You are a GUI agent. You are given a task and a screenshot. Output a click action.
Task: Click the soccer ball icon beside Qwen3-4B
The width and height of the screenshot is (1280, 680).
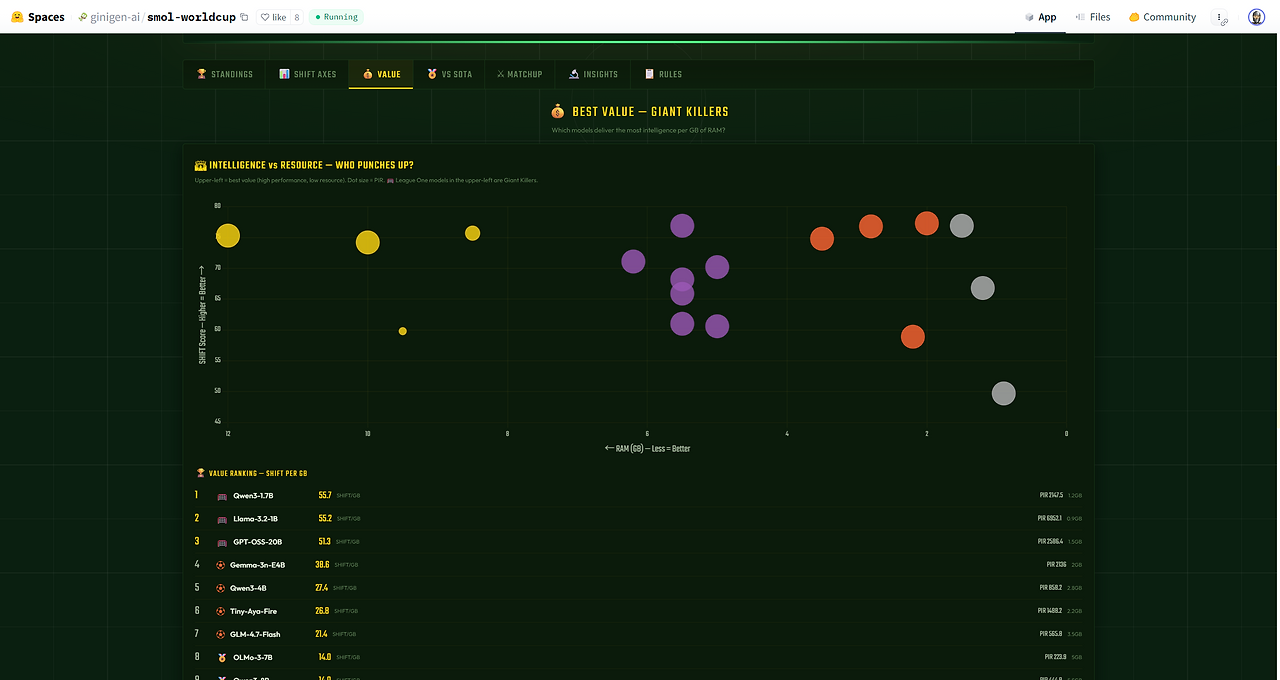(220, 588)
